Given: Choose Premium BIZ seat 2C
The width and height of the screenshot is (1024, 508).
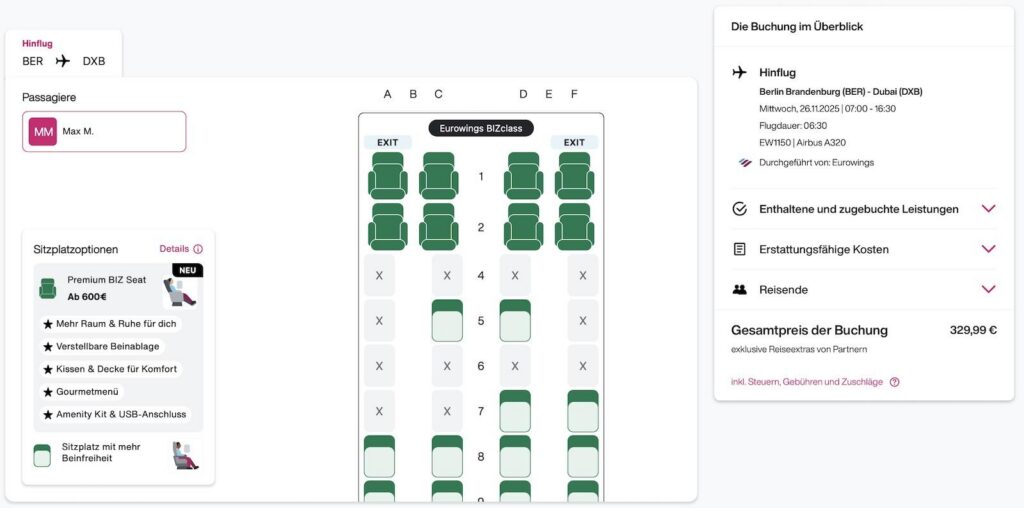Looking at the screenshot, I should pos(438,227).
